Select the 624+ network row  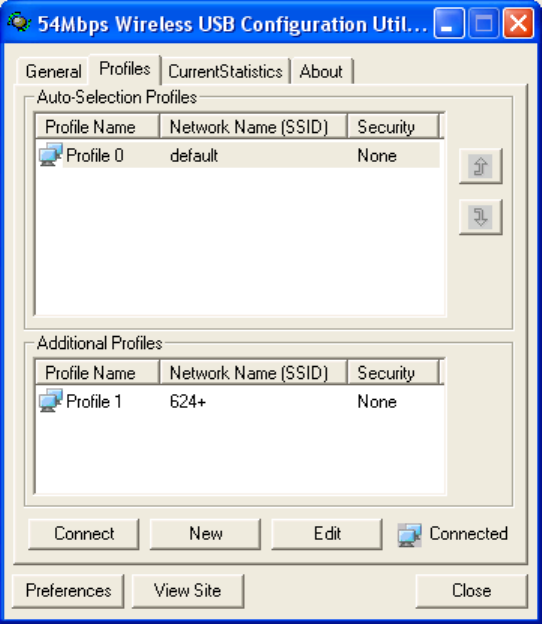coord(240,401)
